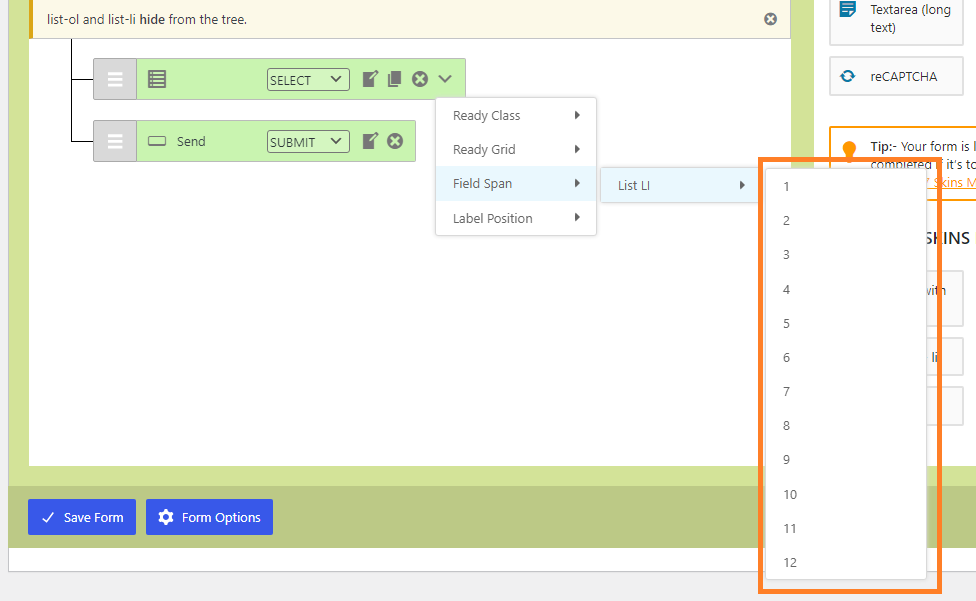Dismiss the yellow list-ol notice
Viewport: 976px width, 601px height.
[x=770, y=19]
